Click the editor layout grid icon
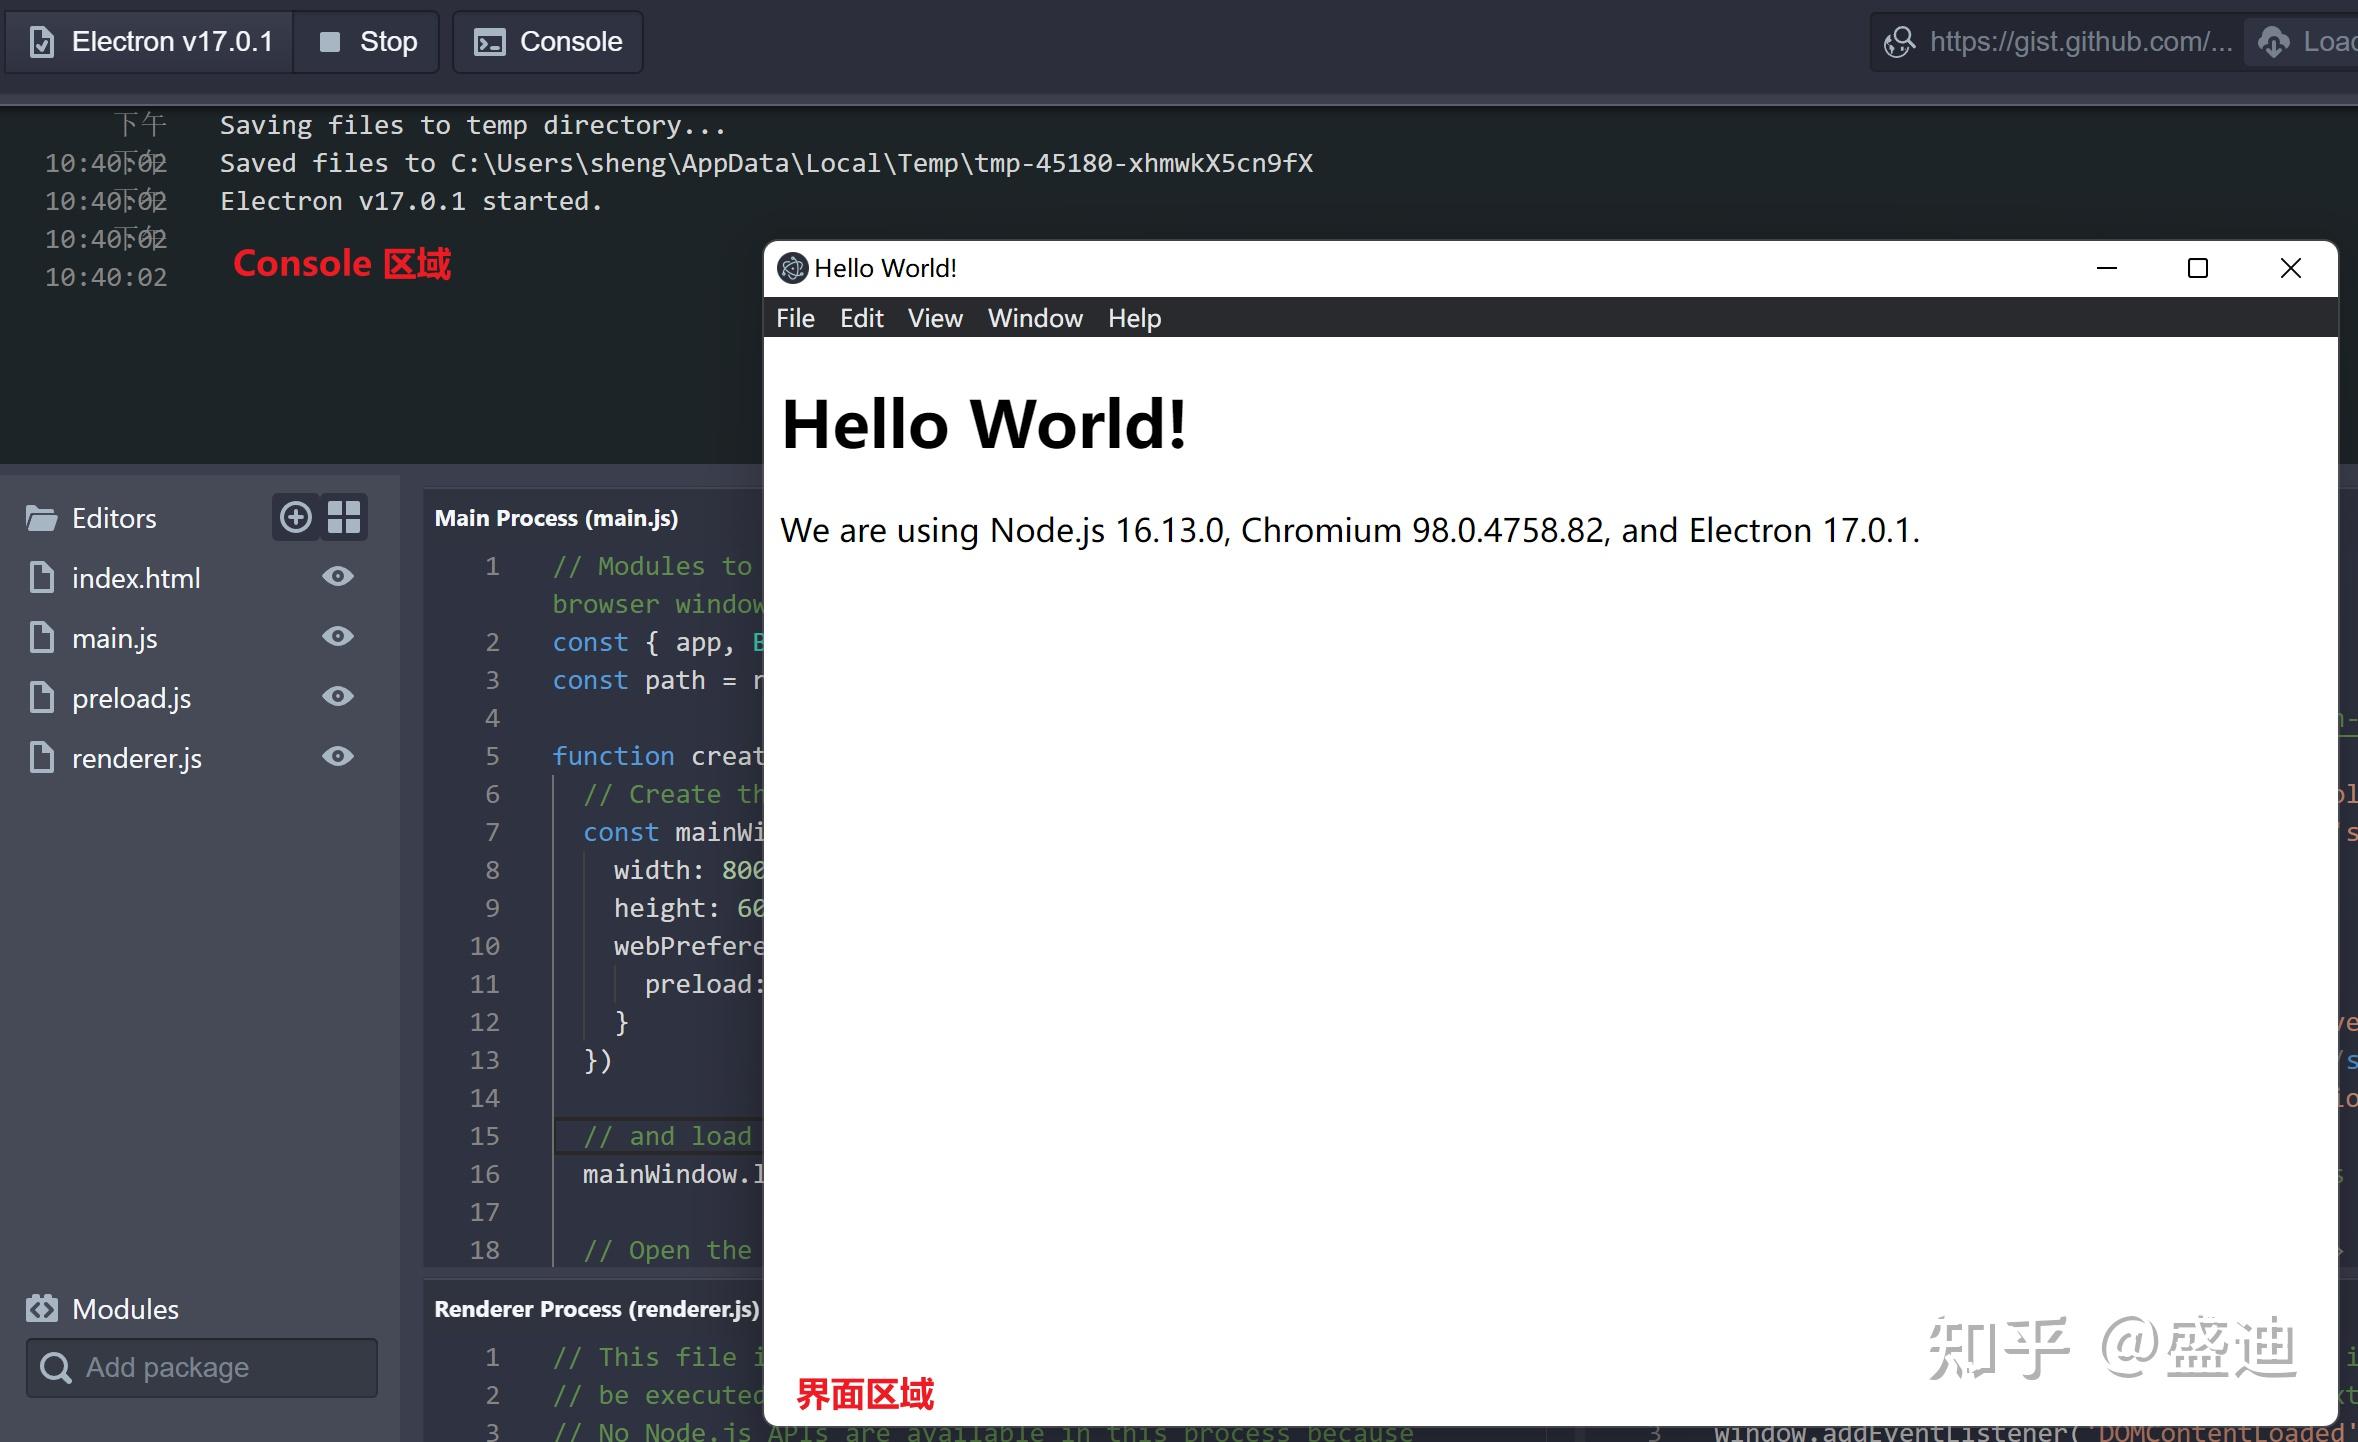Image resolution: width=2358 pixels, height=1442 pixels. pyautogui.click(x=345, y=516)
